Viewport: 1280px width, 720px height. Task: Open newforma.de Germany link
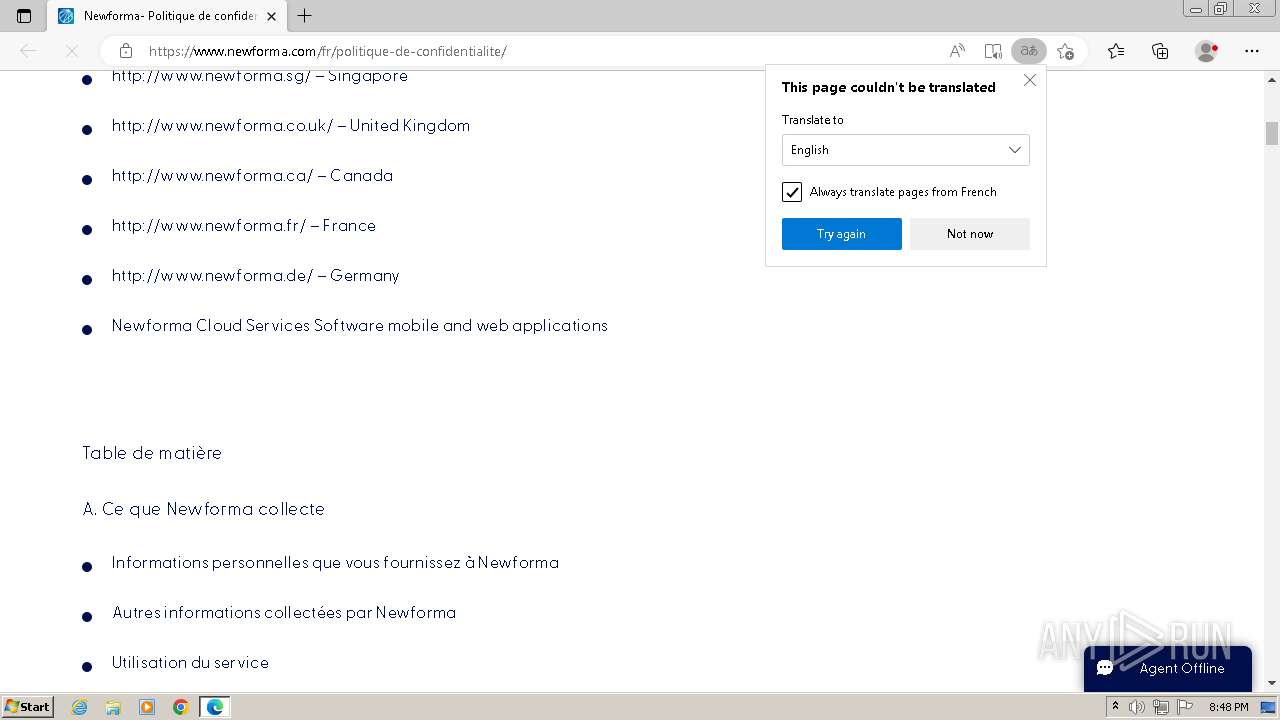(x=256, y=276)
